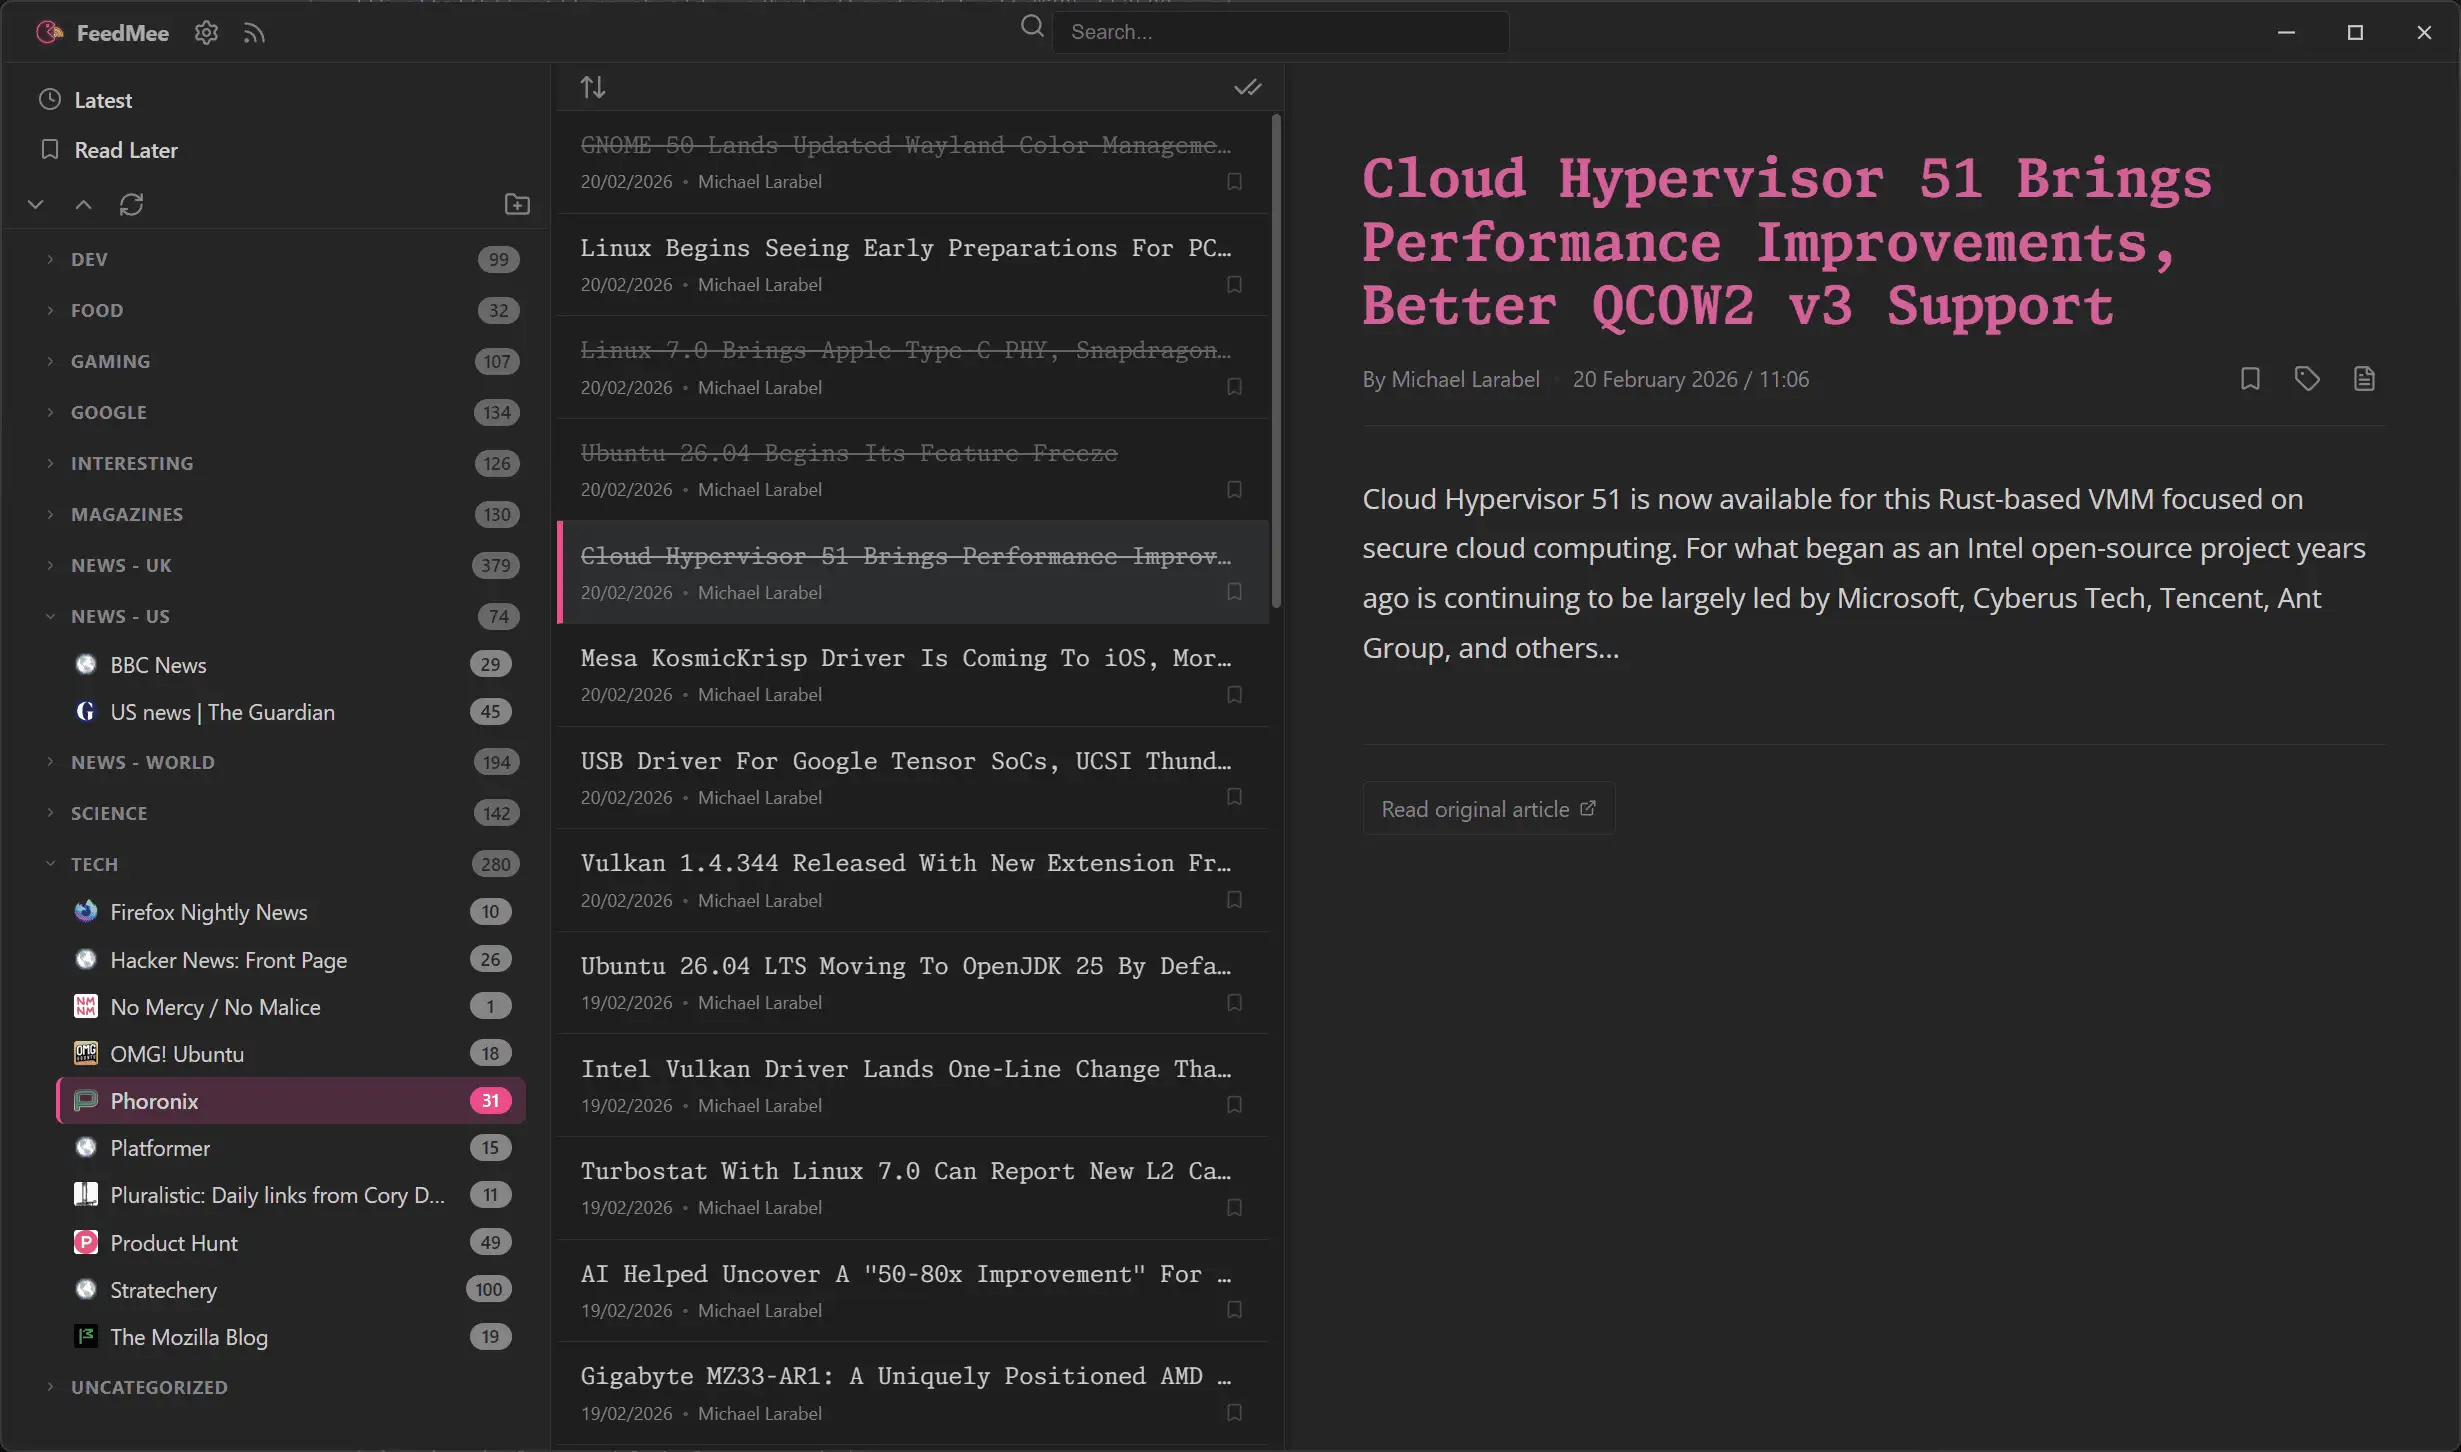Screen dimensions: 2461x1452
Task: Mark all articles as read
Action: pos(1247,88)
